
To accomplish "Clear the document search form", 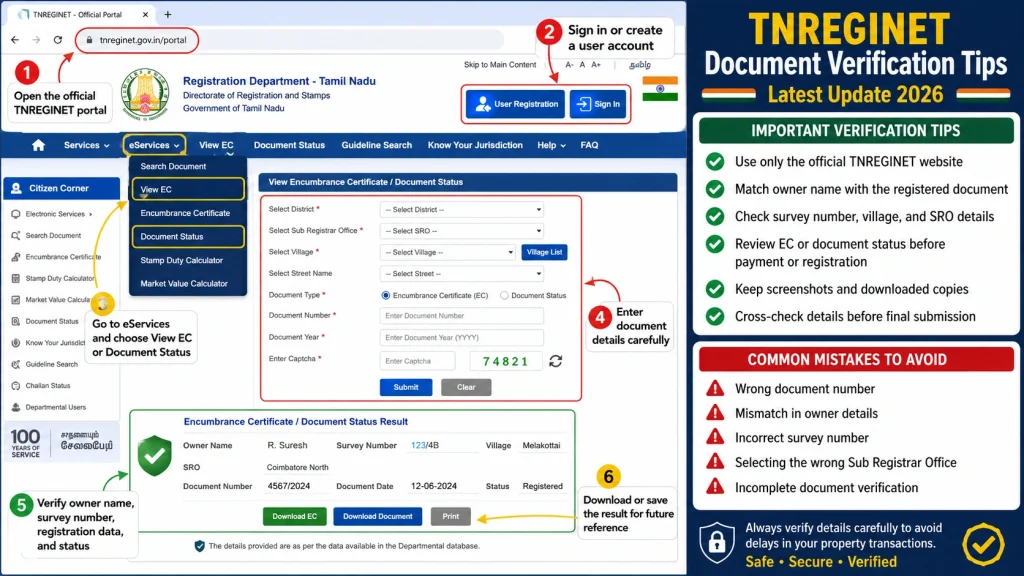I will (x=466, y=387).
